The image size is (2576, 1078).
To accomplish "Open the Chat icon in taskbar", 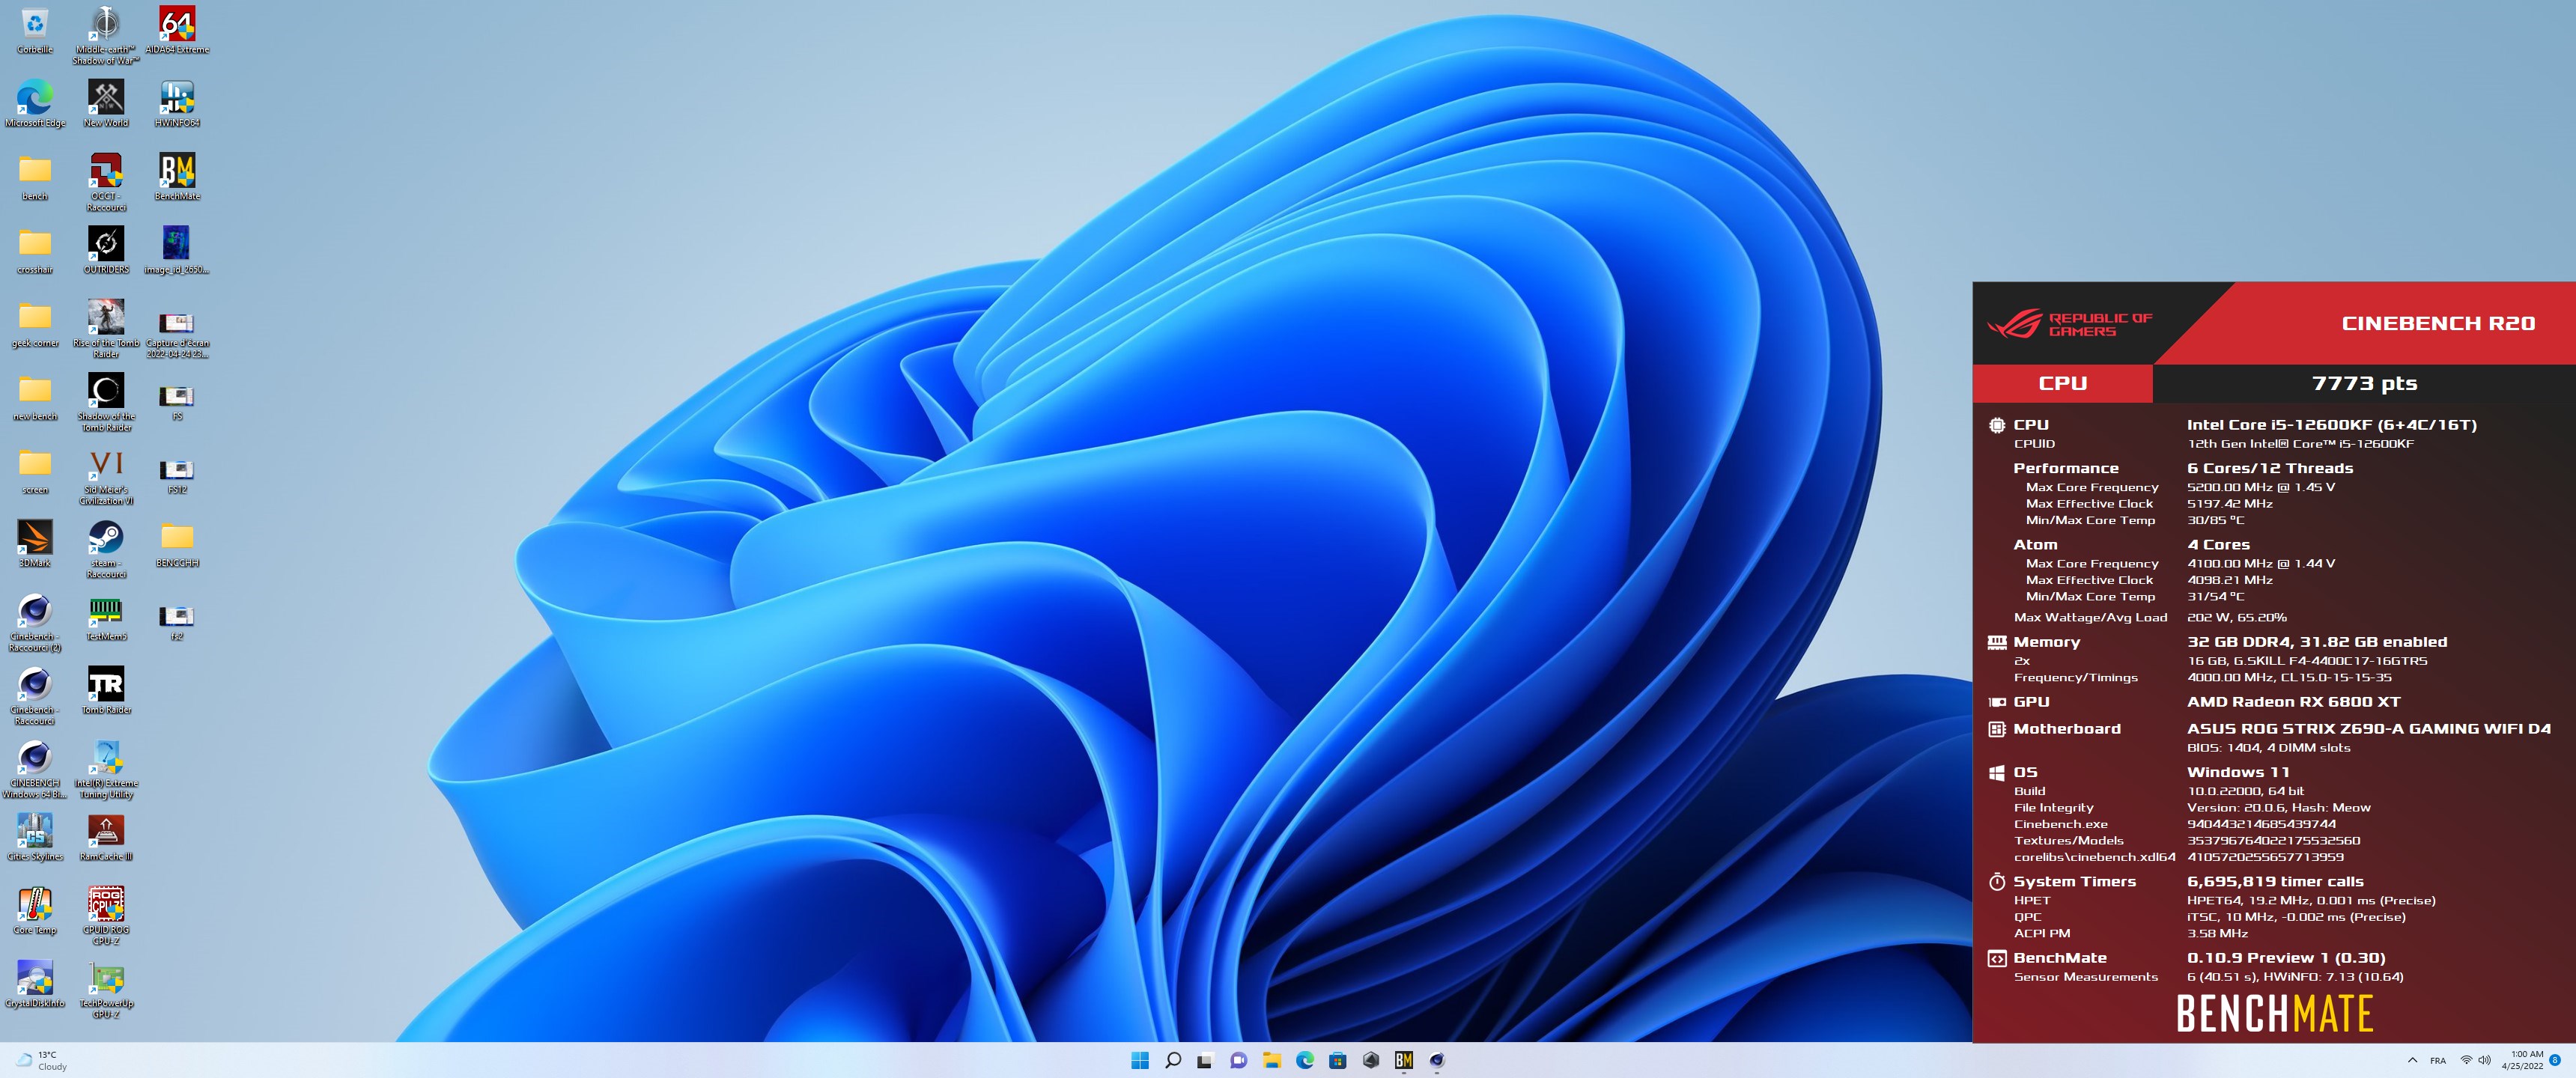I will pos(1239,1060).
